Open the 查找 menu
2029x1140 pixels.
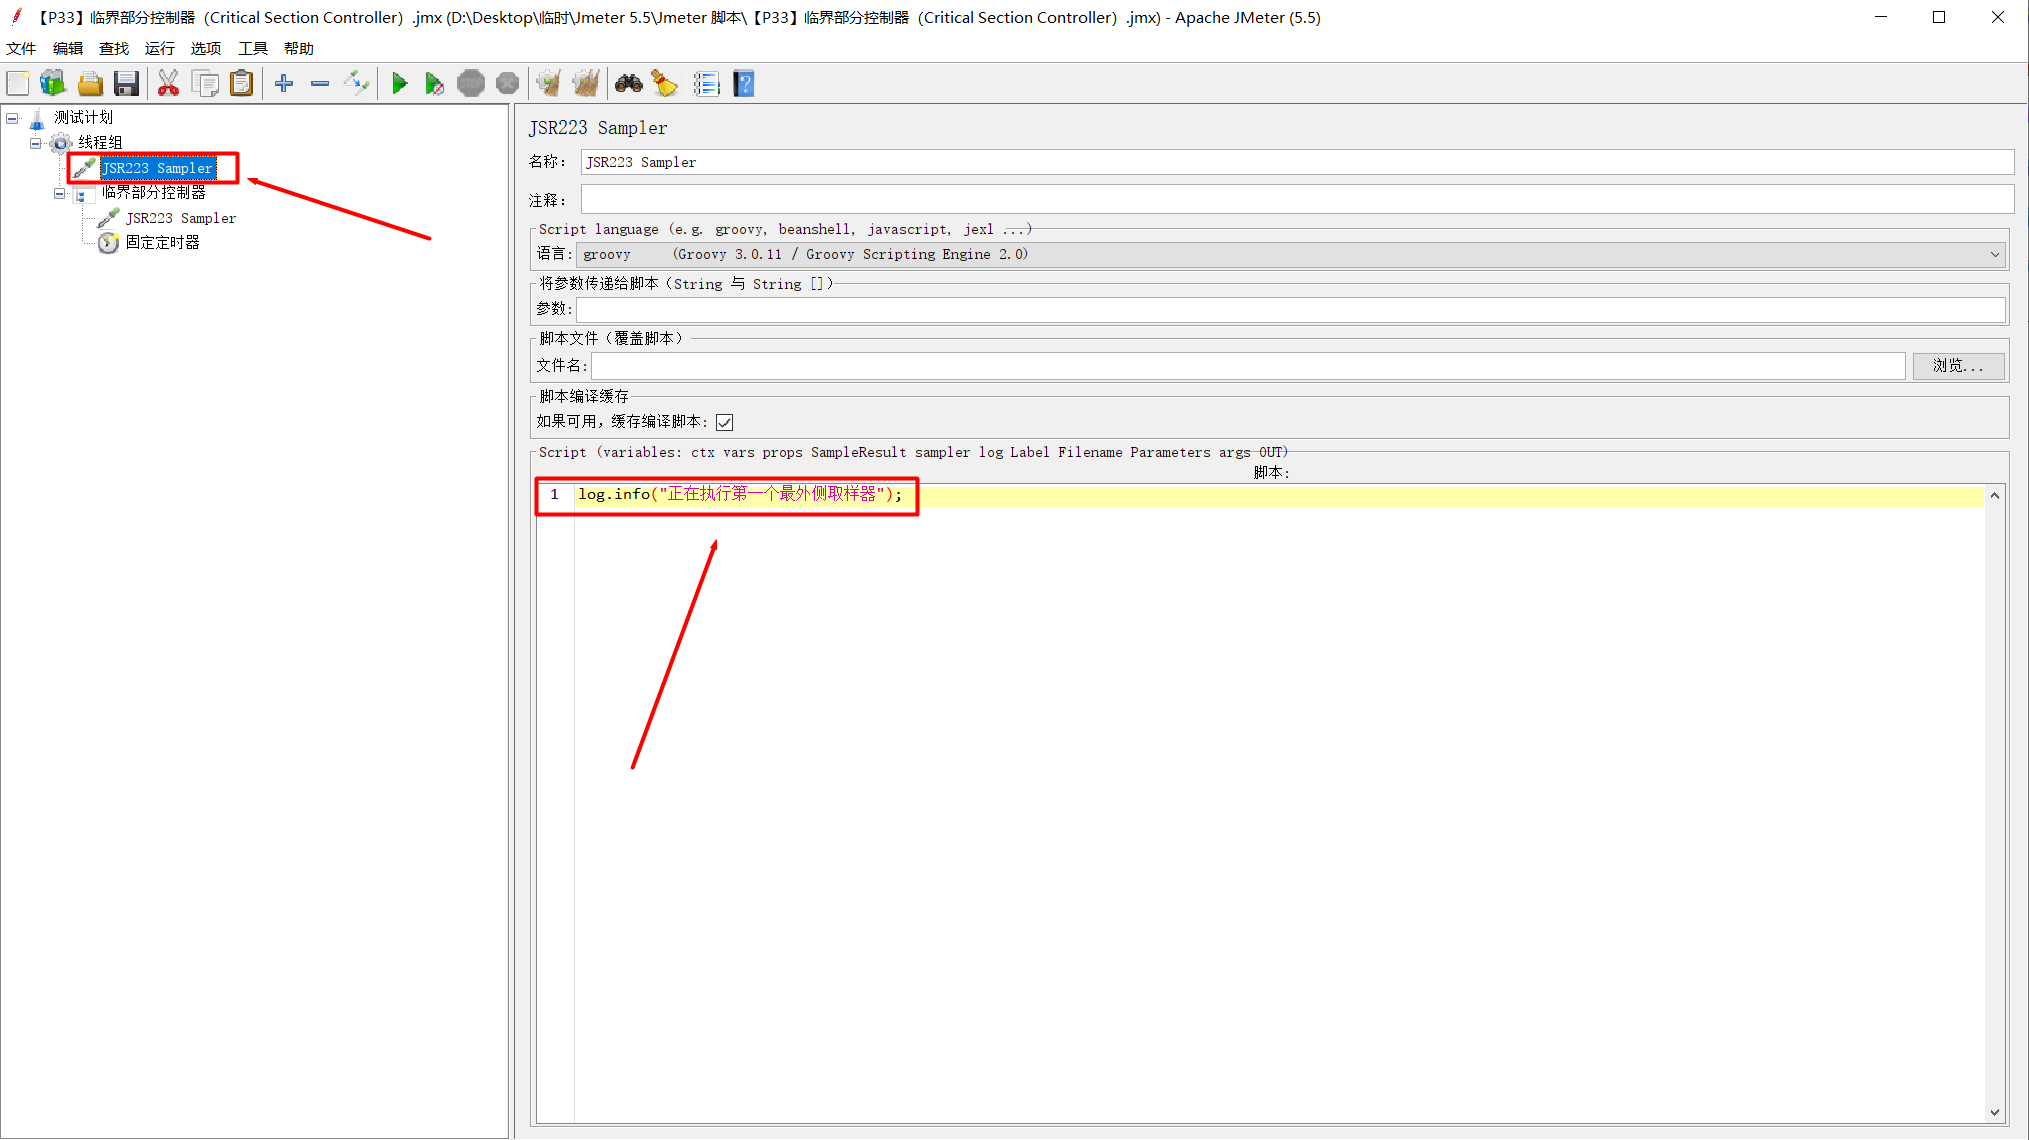[x=114, y=49]
